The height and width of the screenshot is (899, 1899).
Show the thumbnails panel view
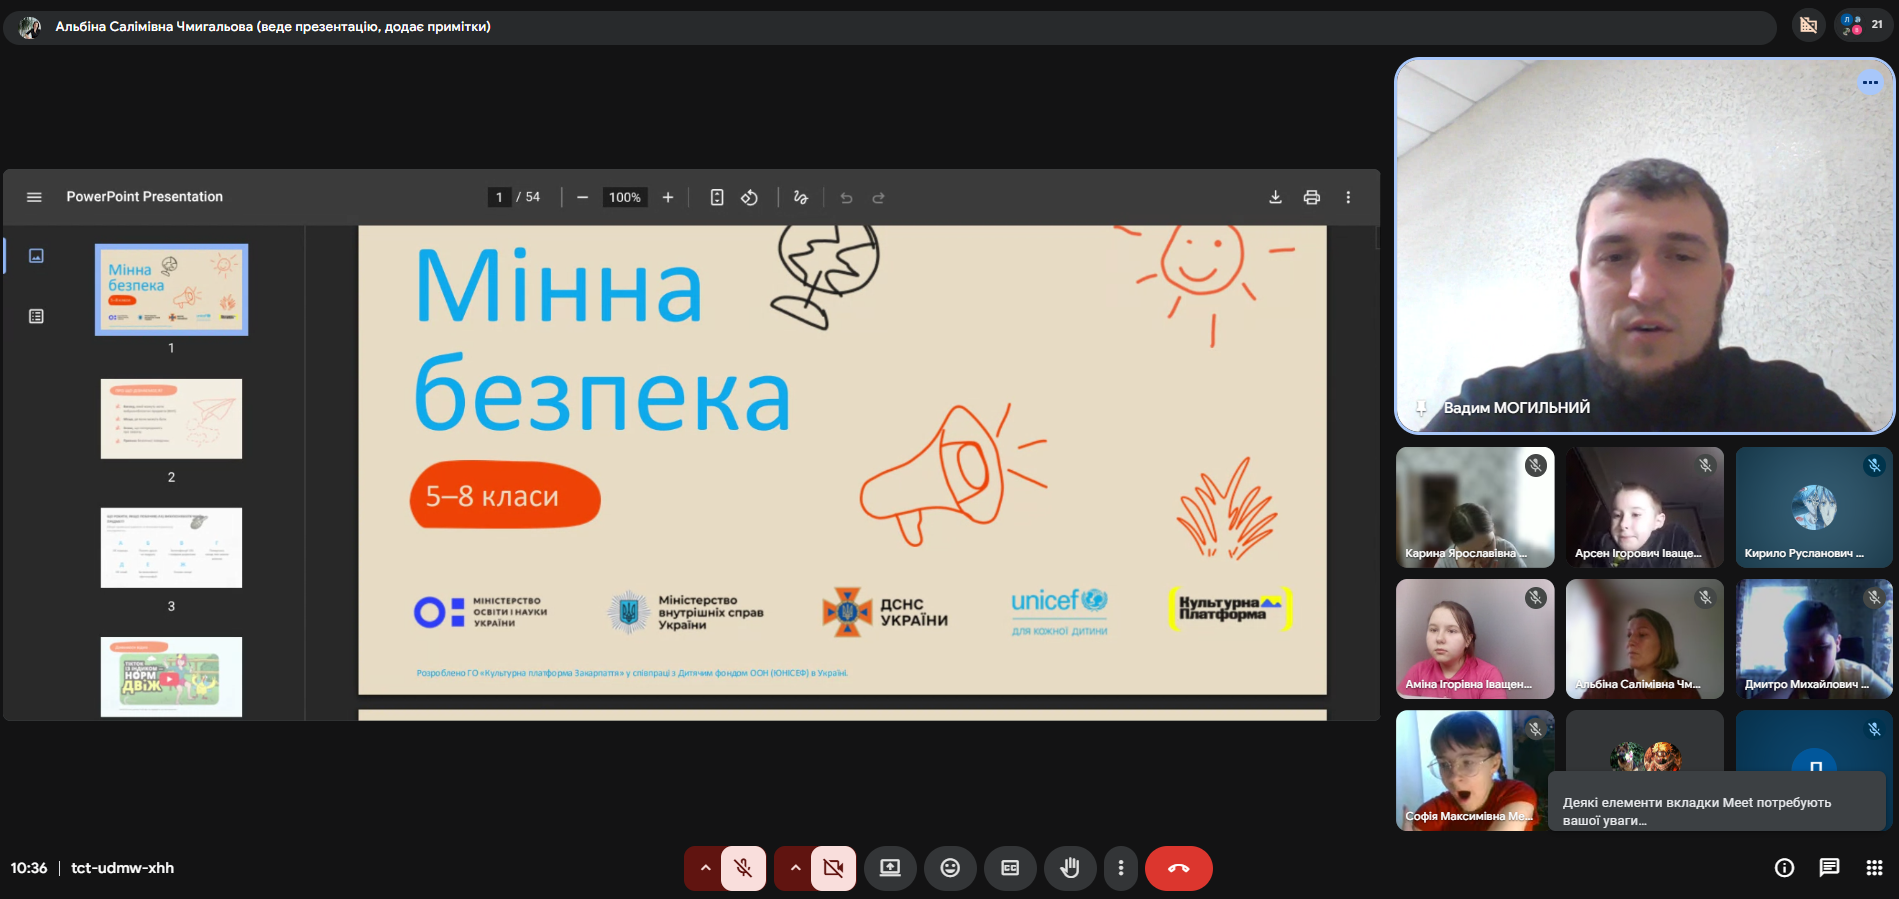point(36,256)
